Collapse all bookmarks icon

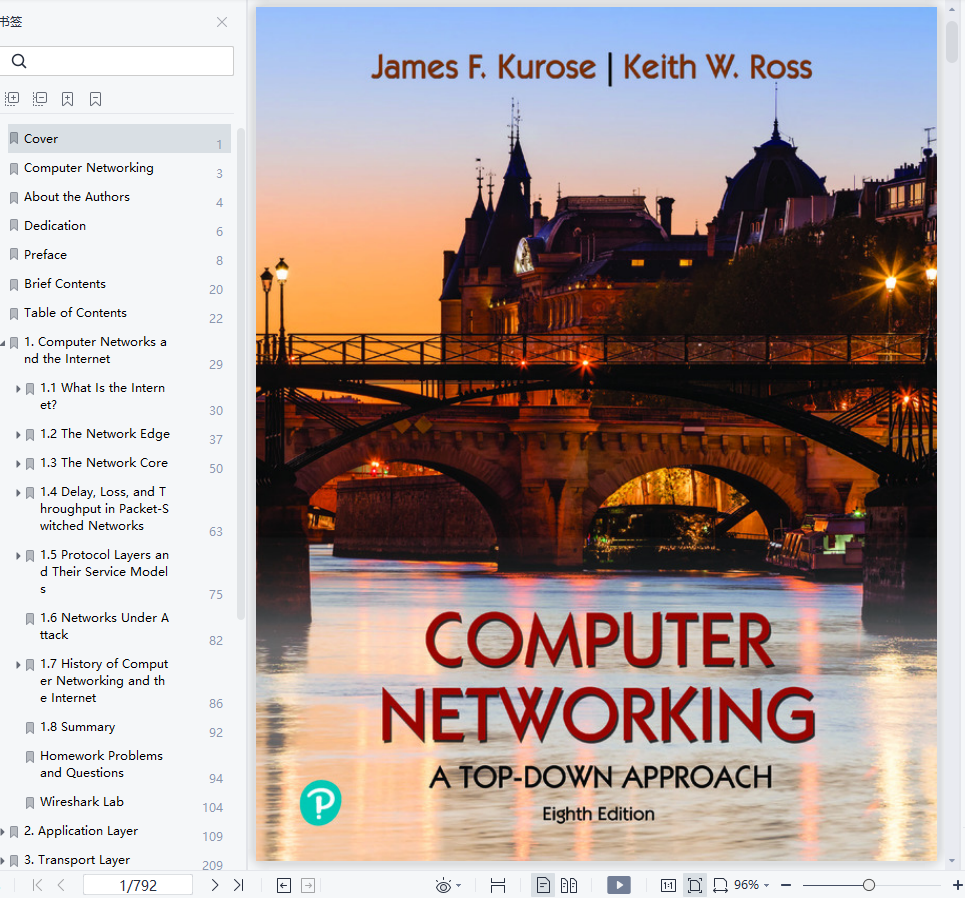[40, 98]
